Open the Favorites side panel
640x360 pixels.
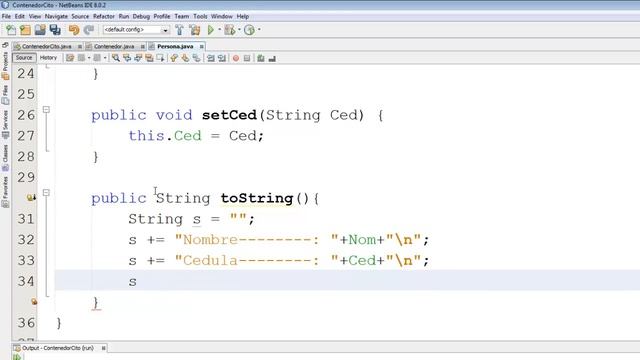click(5, 192)
